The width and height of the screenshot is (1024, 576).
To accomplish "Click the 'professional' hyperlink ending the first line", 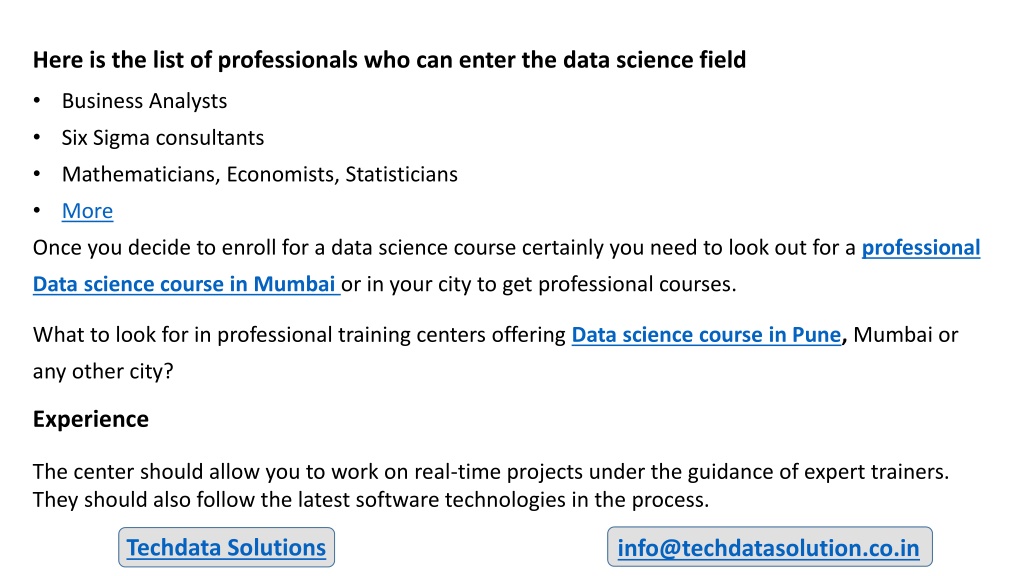I will pyautogui.click(x=921, y=248).
